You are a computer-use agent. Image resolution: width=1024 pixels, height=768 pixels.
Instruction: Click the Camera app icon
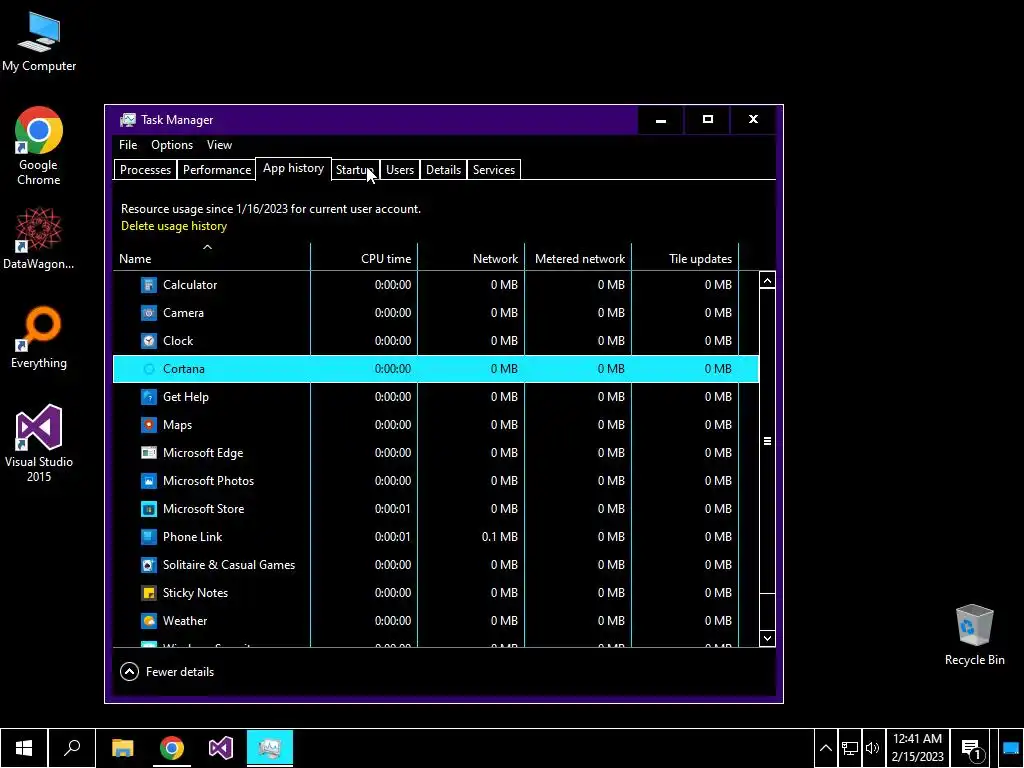[x=149, y=313]
